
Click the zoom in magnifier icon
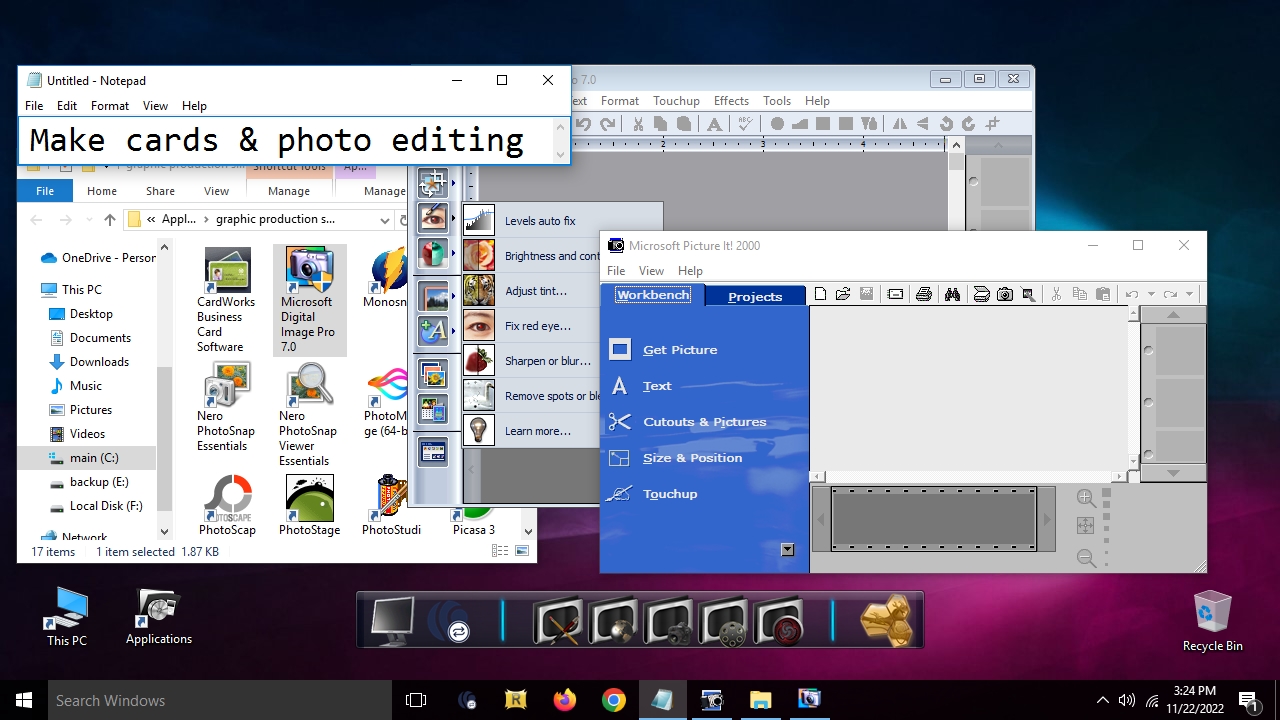(1086, 498)
